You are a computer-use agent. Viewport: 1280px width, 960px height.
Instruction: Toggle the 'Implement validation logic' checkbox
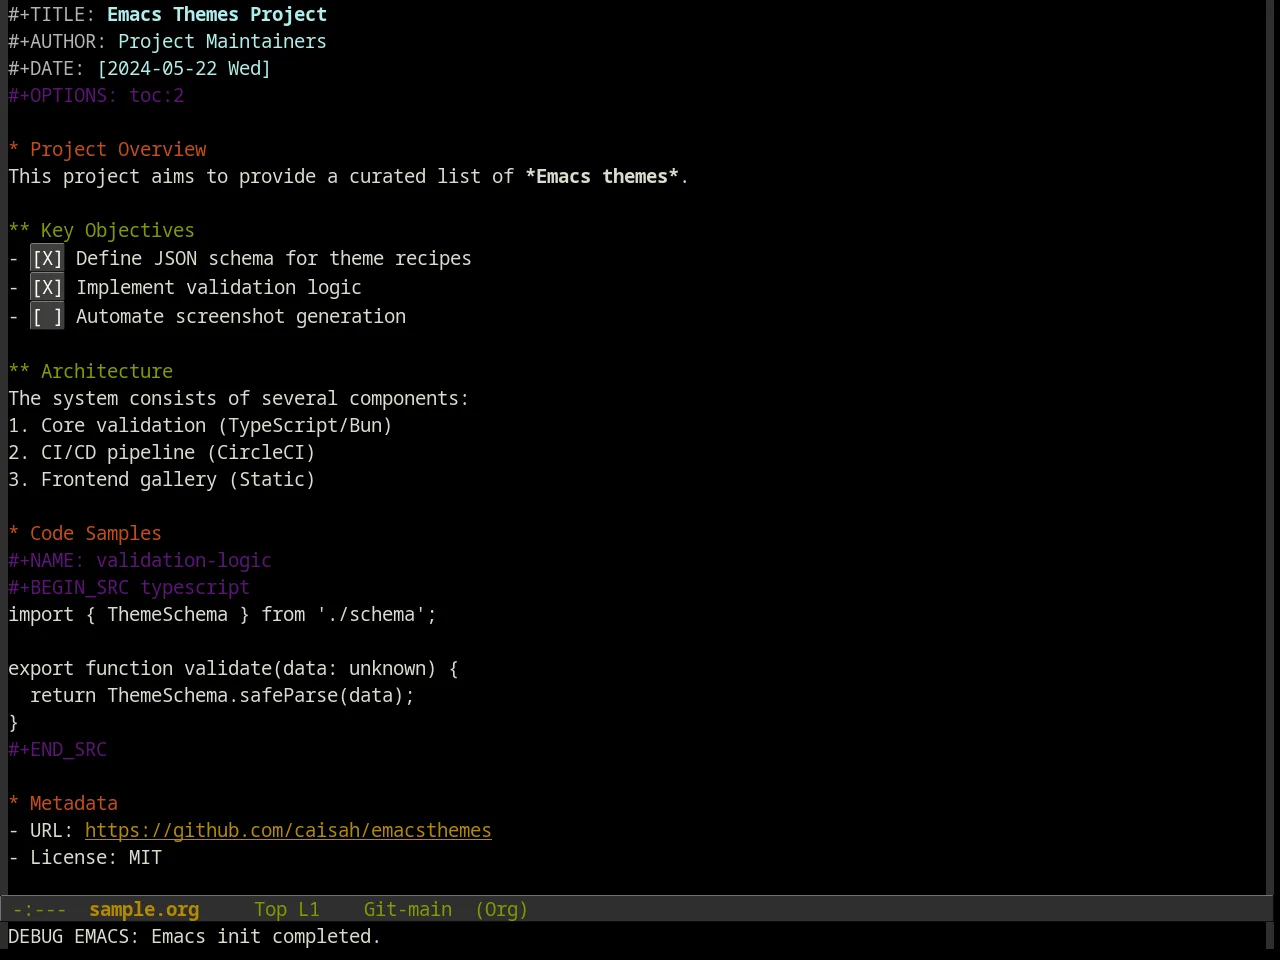coord(47,288)
